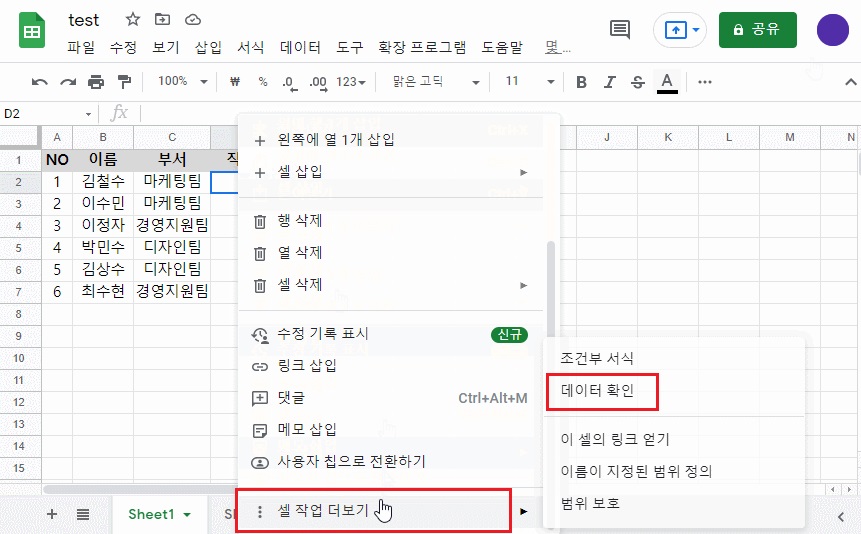Viewport: 861px width, 534px height.
Task: Open the 도움말 menu
Action: pyautogui.click(x=502, y=48)
